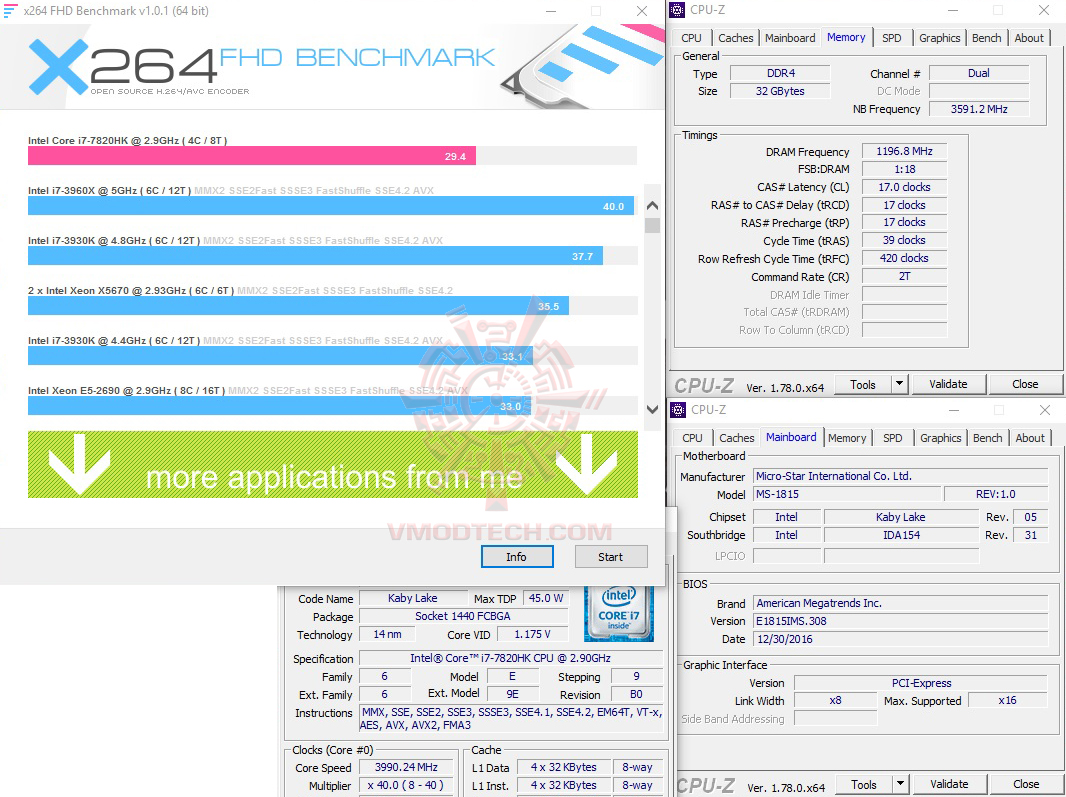1066x797 pixels.
Task: Show About tab in bottom CPU-Z
Action: 1030,438
